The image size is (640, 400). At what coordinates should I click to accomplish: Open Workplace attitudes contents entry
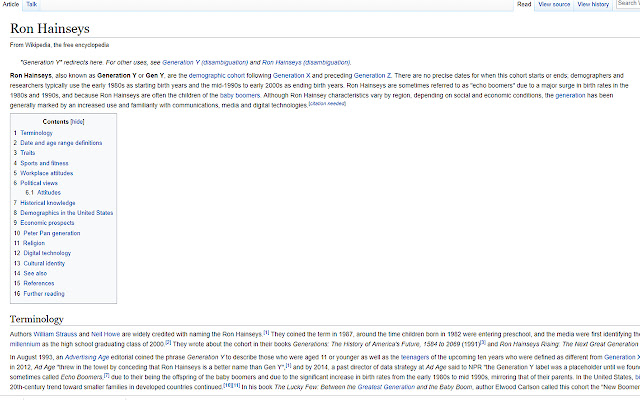point(47,173)
